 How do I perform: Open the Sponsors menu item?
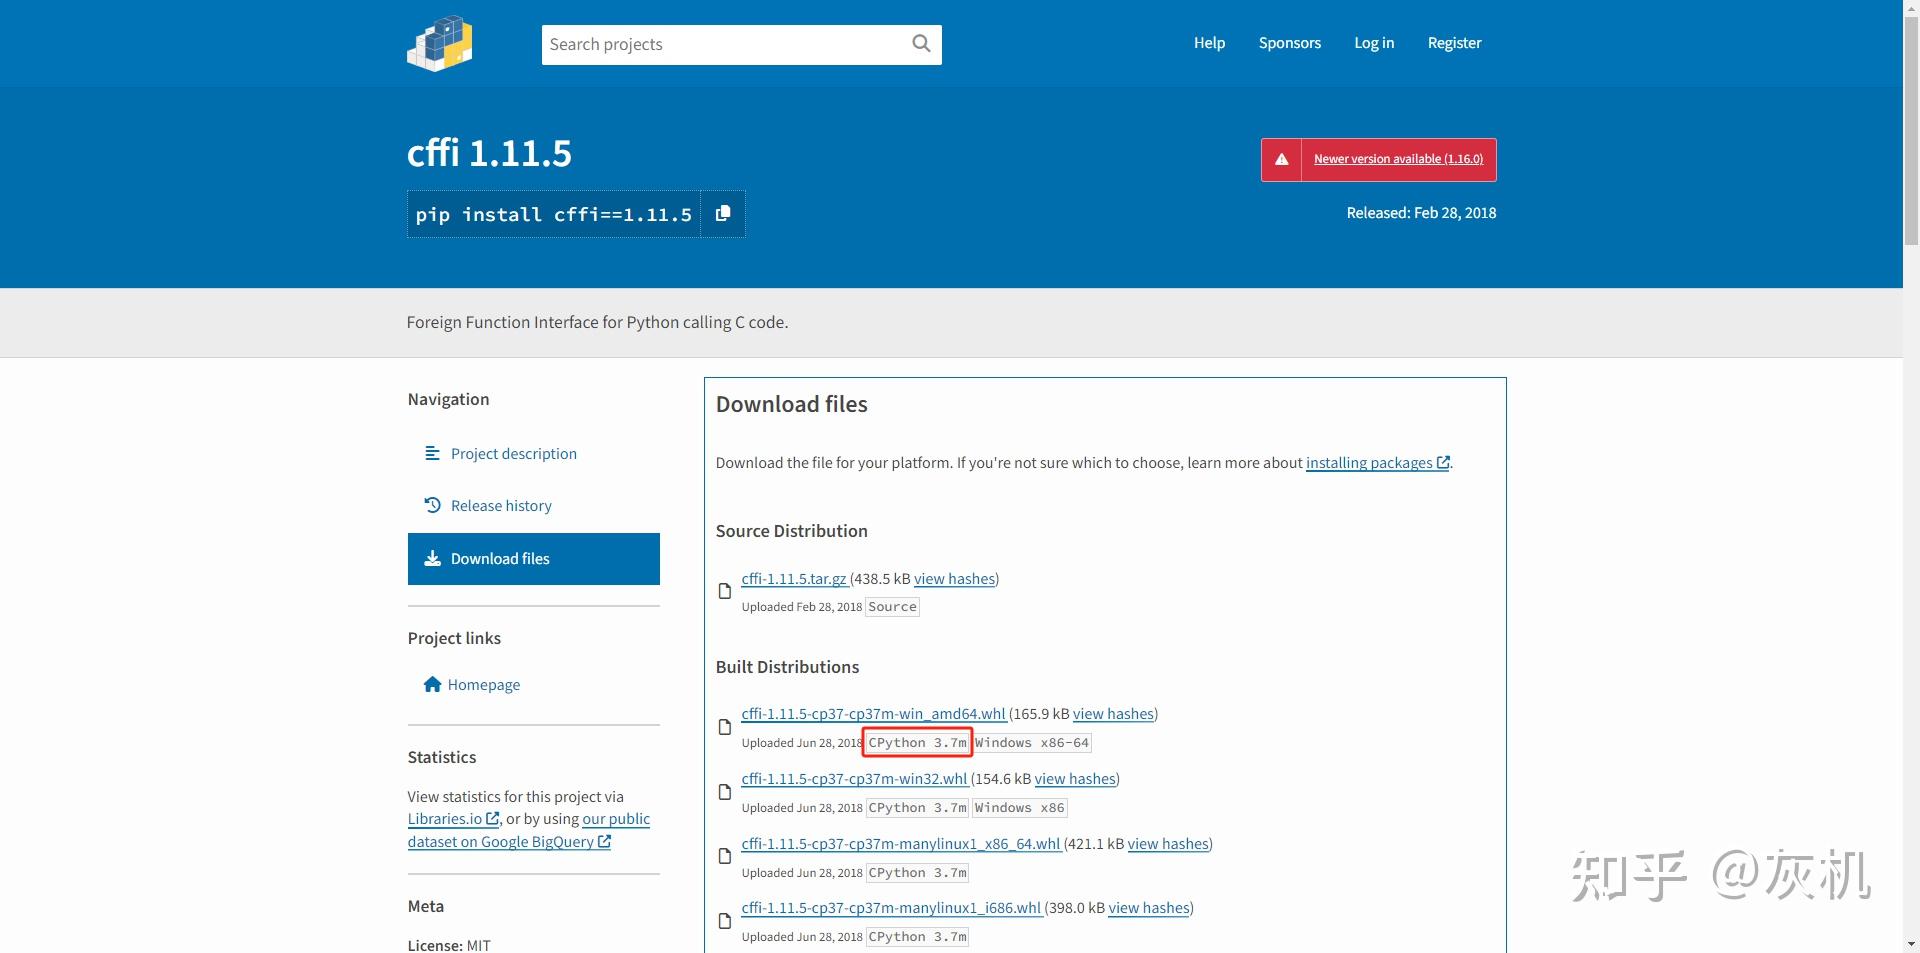click(1290, 43)
